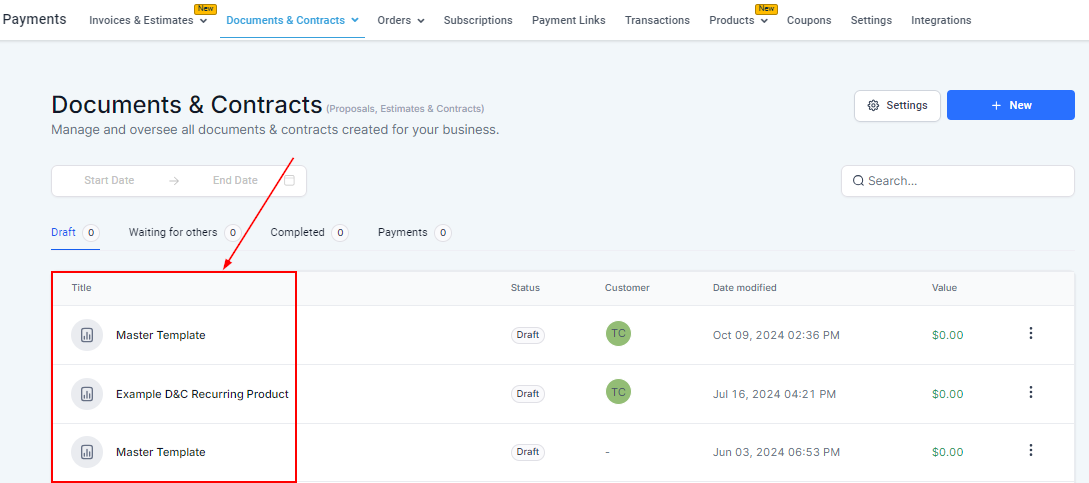Open three-dot menu for Oct 09 Master Template

pos(1031,334)
